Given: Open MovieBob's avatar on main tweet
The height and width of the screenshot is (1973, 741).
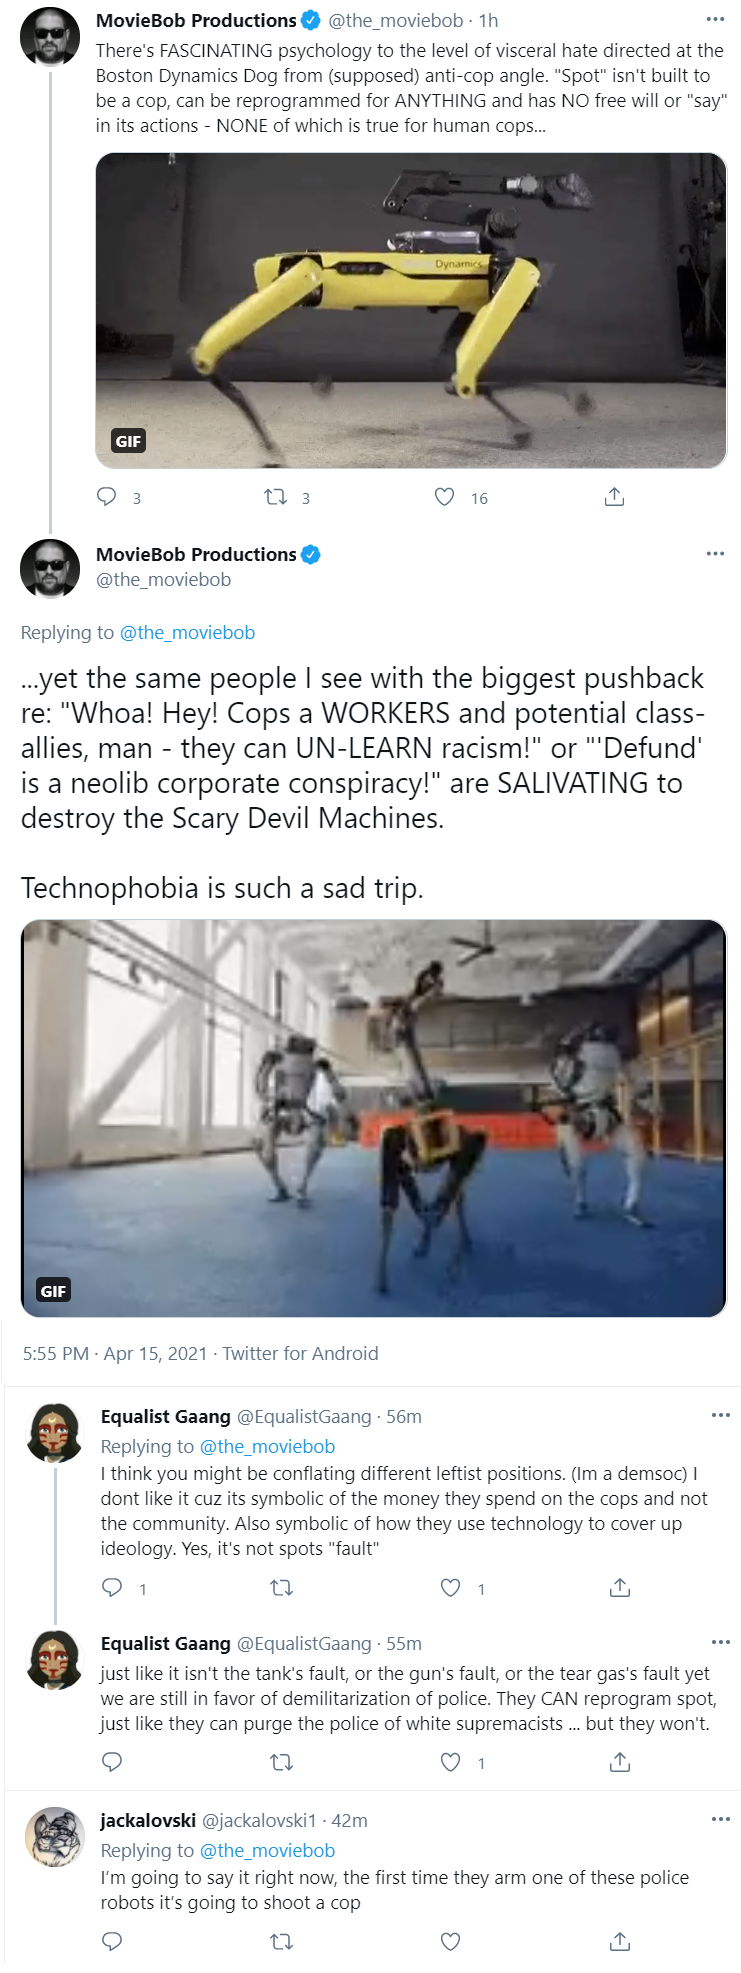Looking at the screenshot, I should pos(50,569).
